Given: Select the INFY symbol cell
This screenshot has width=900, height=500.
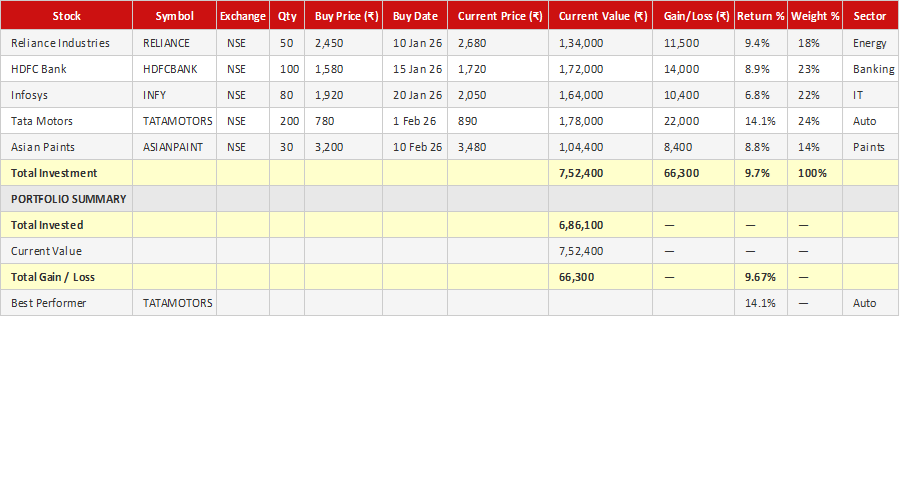Looking at the screenshot, I should pos(174,95).
